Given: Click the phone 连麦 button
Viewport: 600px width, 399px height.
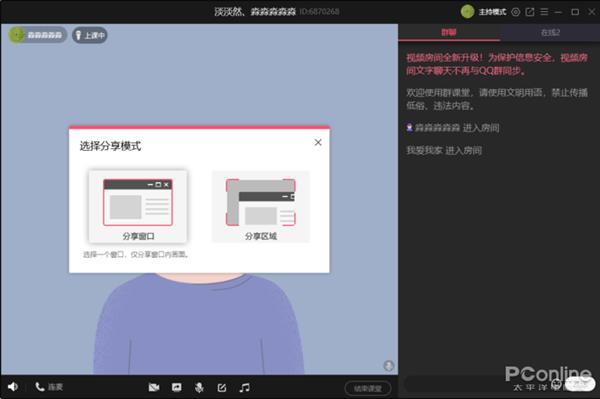Looking at the screenshot, I should pos(49,387).
